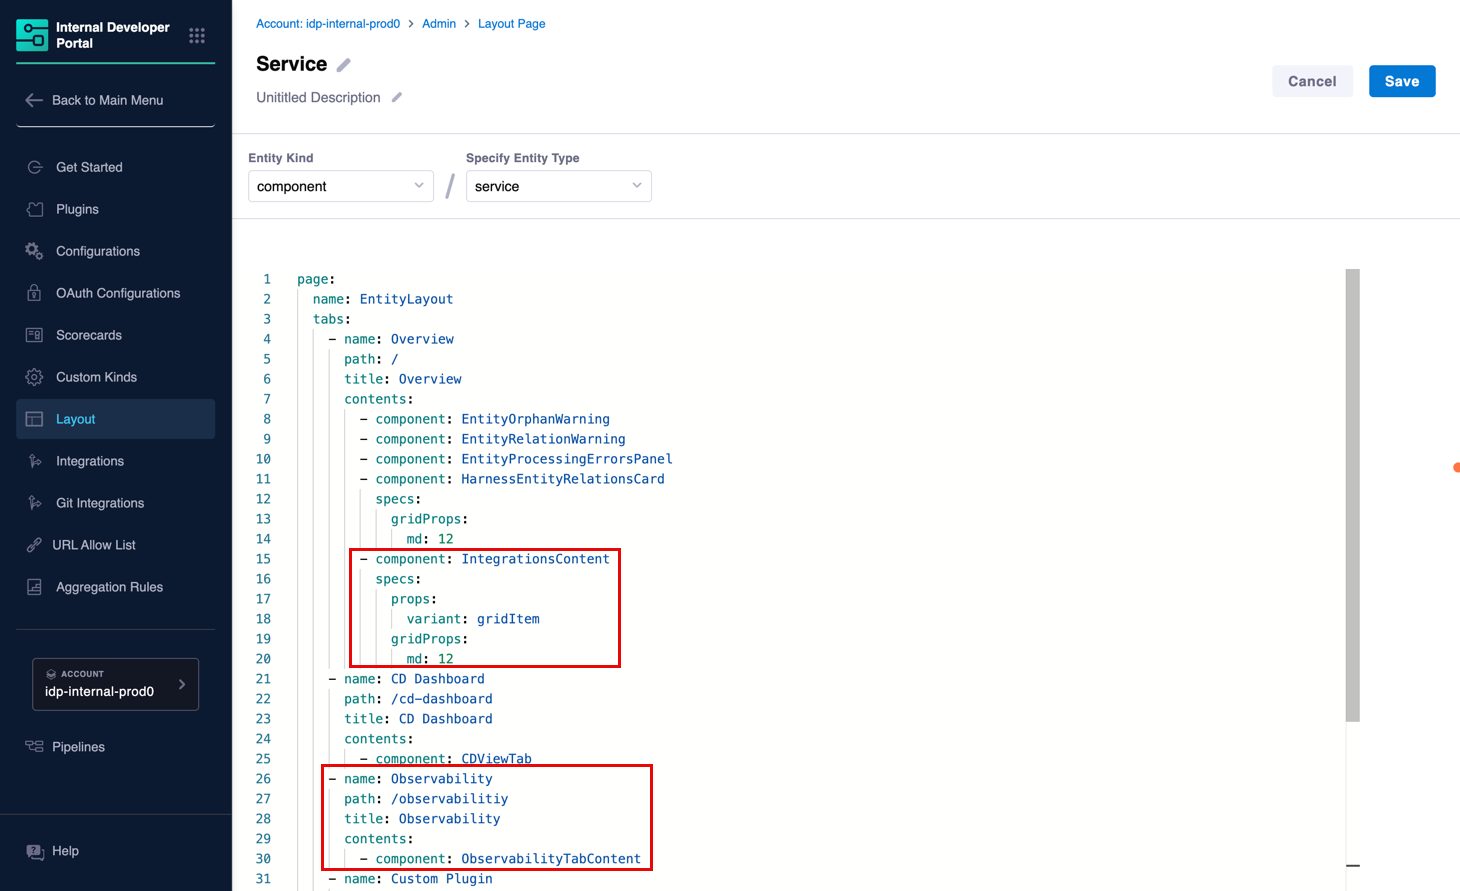Click the Configurations gears icon
The width and height of the screenshot is (1460, 891).
[34, 251]
